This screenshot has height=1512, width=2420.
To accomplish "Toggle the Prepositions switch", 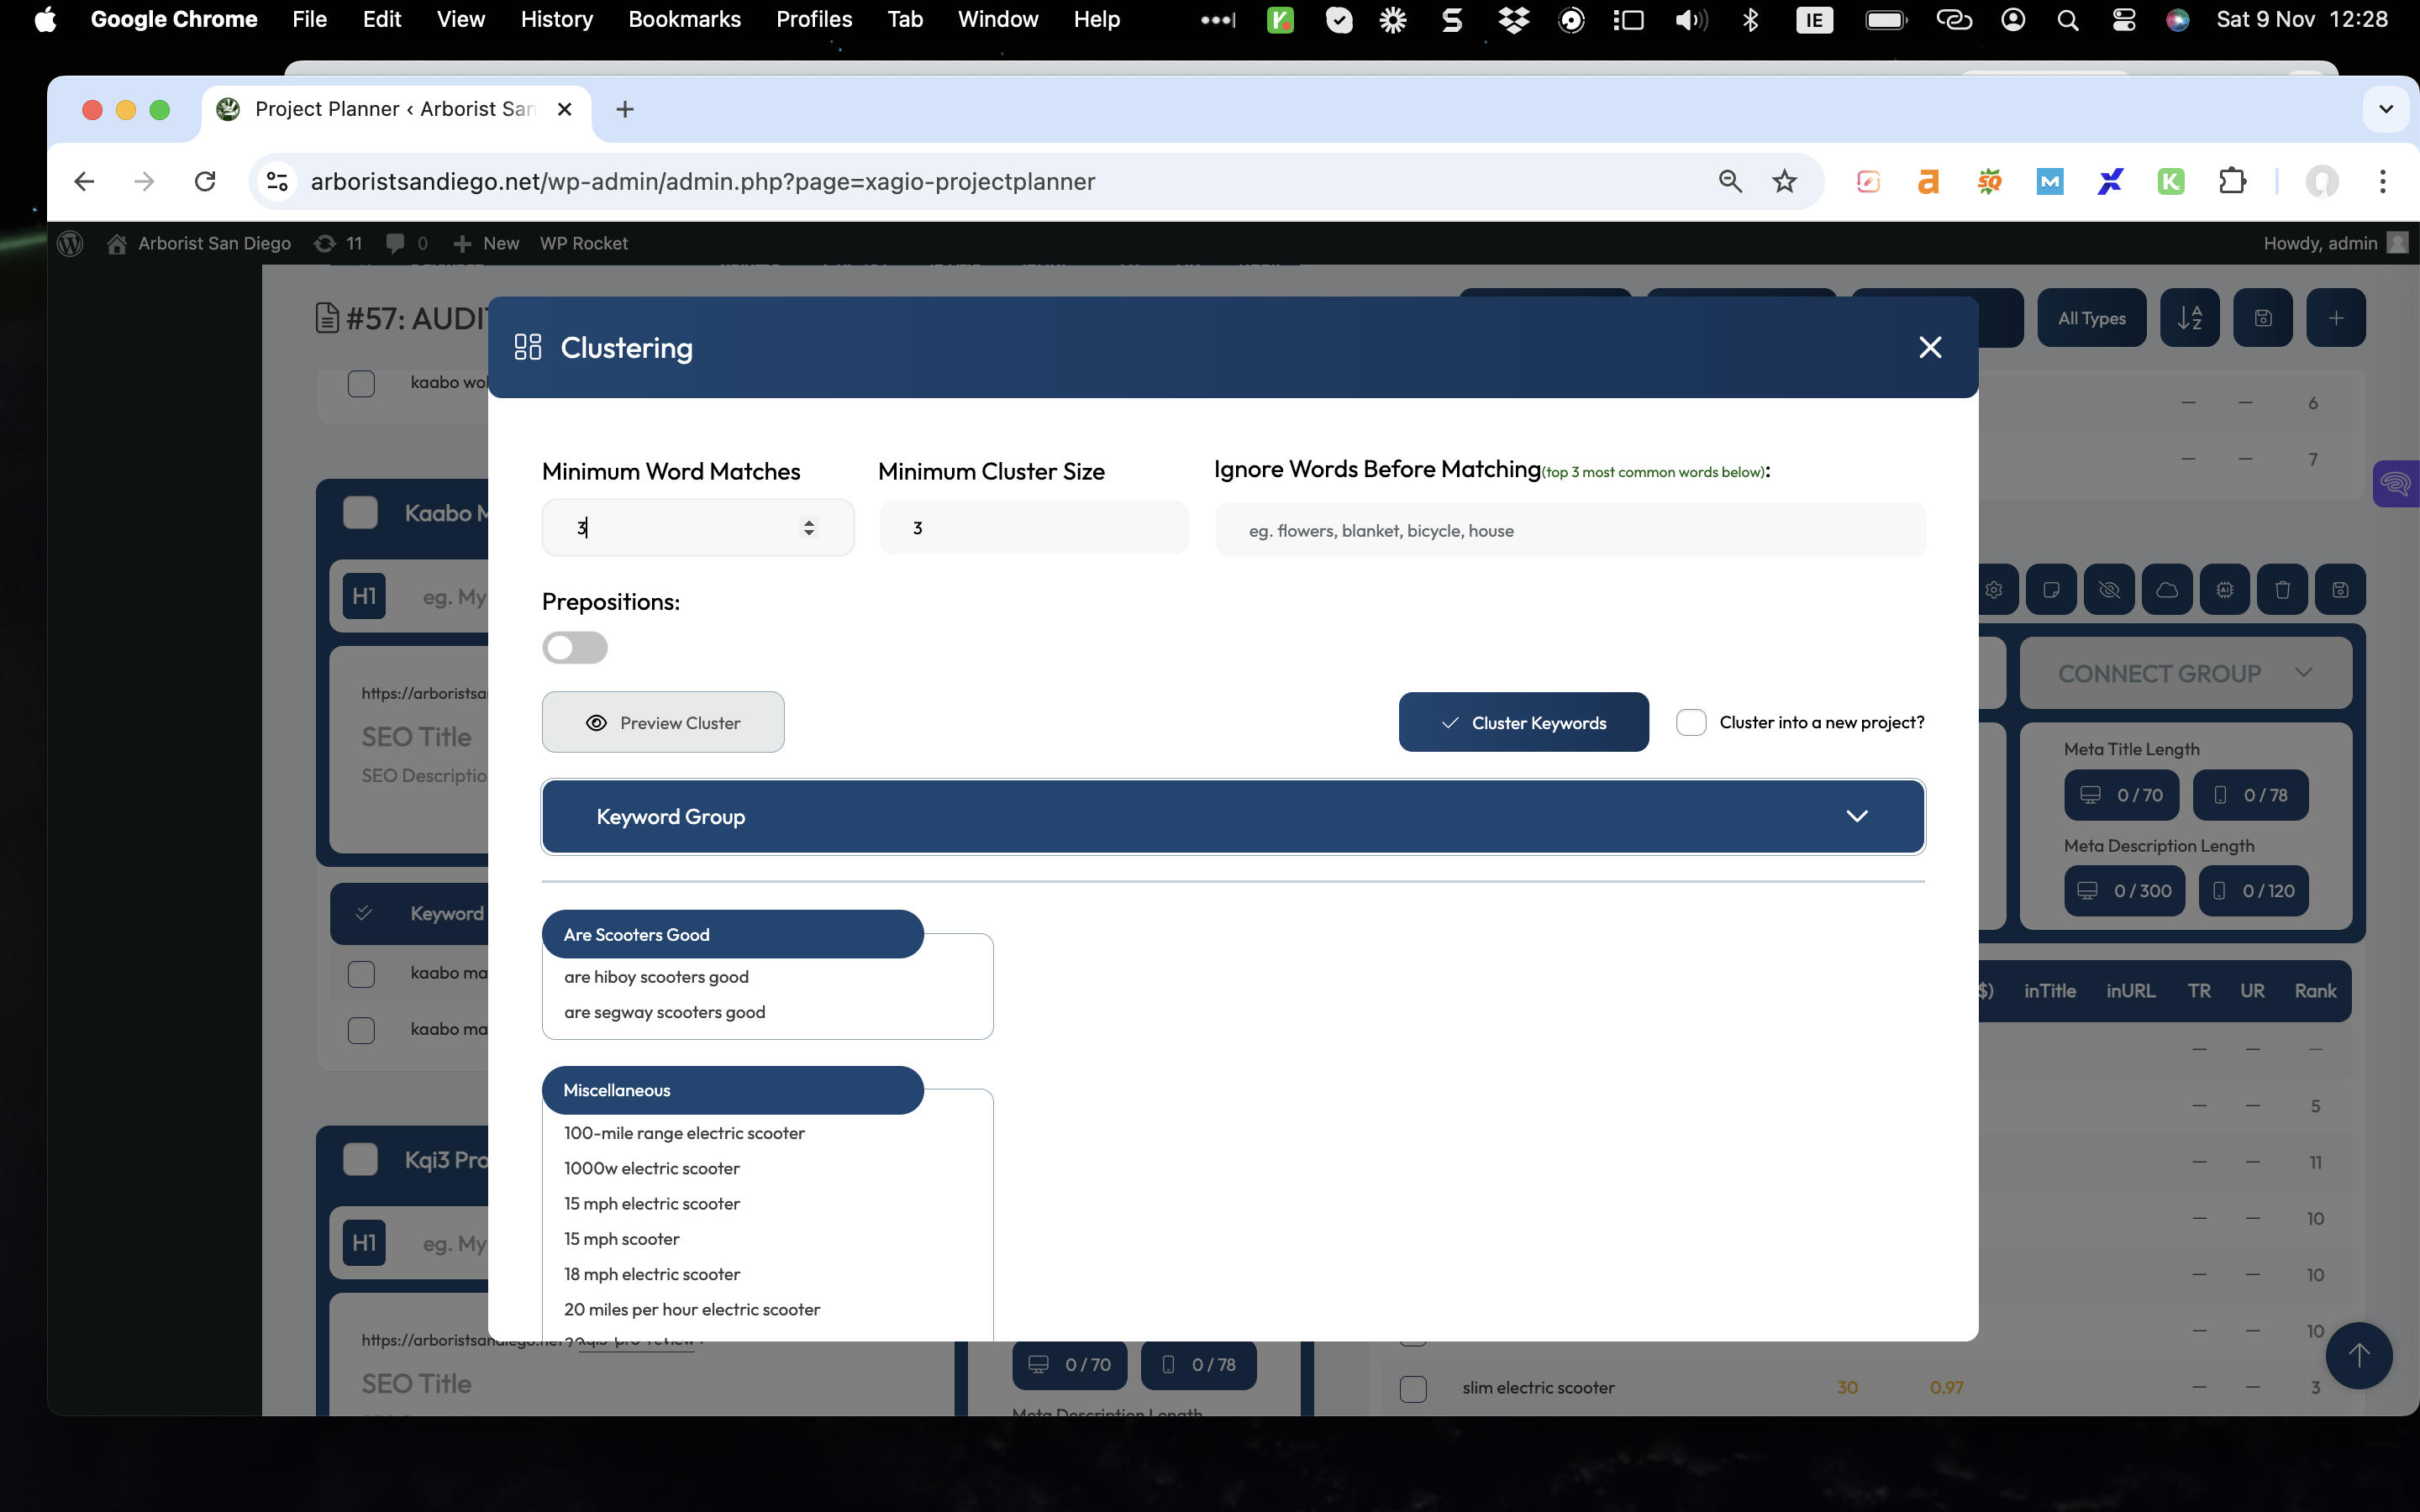I will (x=575, y=647).
